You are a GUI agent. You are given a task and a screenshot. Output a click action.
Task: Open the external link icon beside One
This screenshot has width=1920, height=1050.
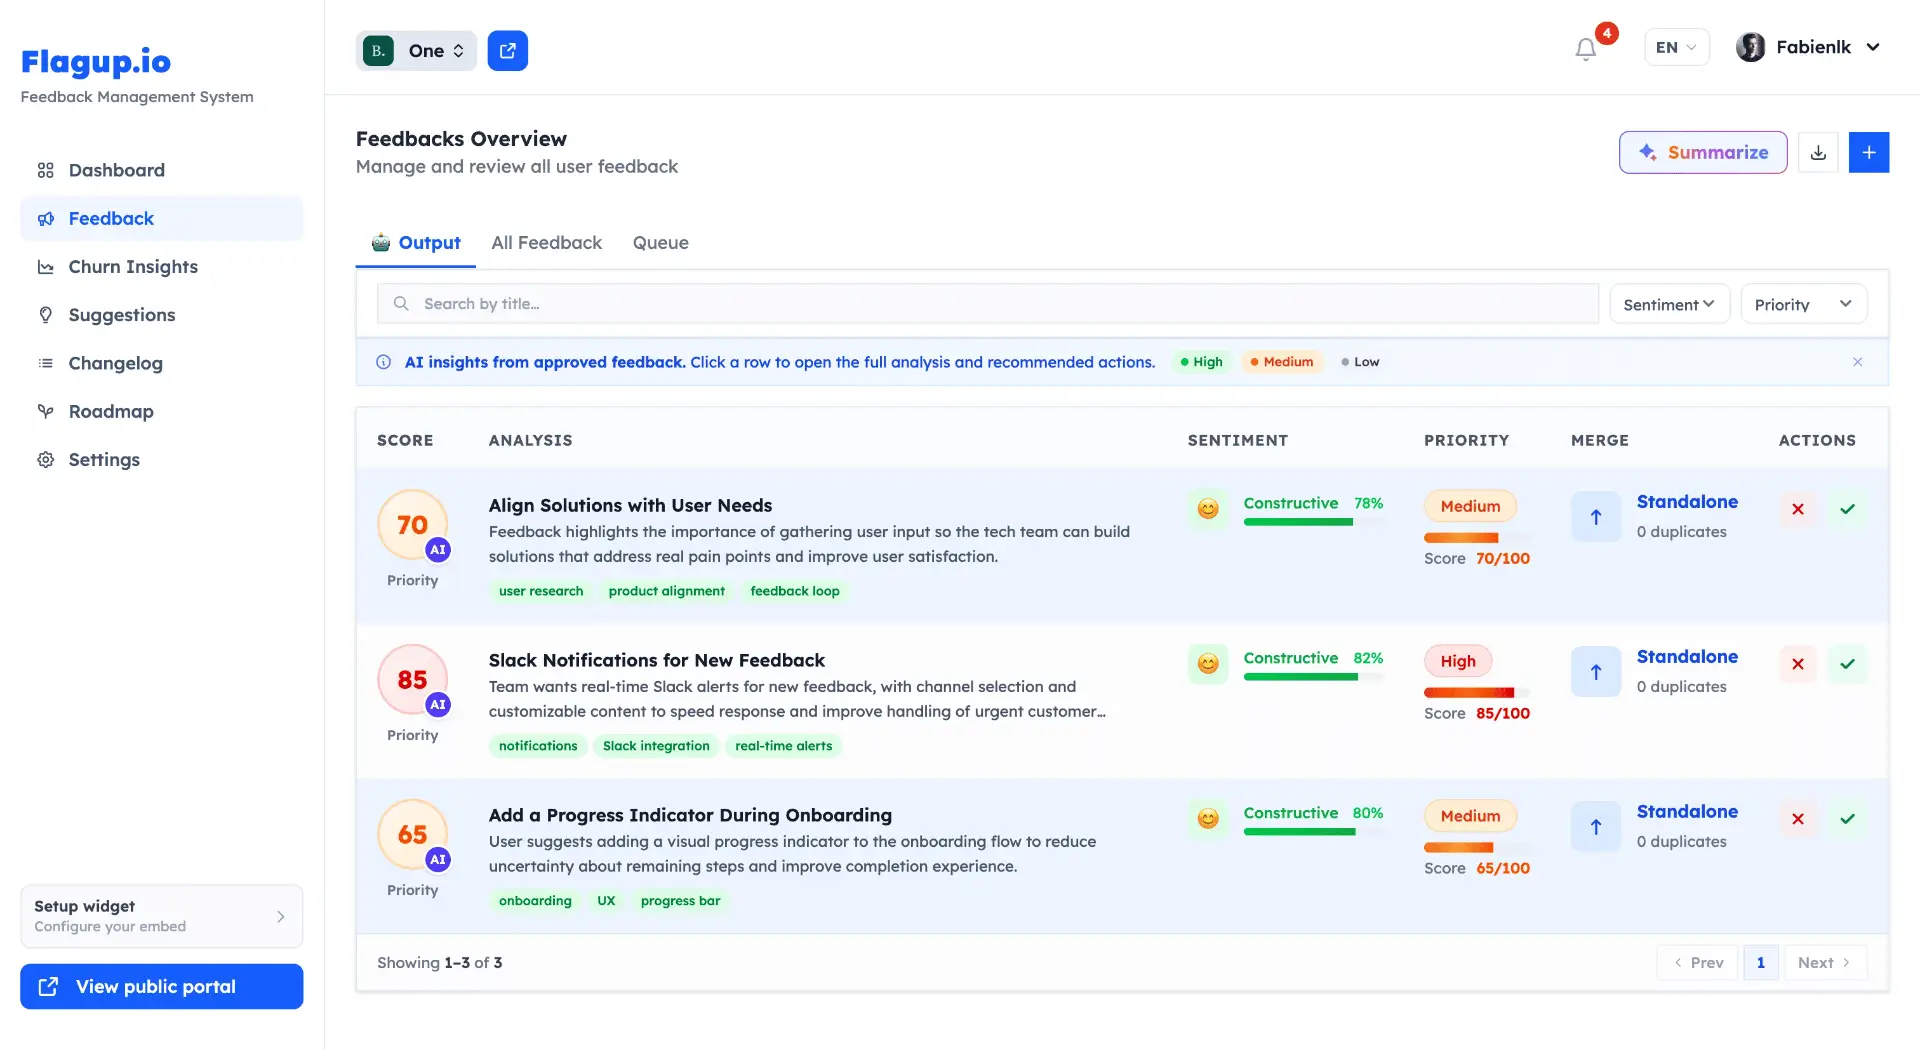(508, 51)
